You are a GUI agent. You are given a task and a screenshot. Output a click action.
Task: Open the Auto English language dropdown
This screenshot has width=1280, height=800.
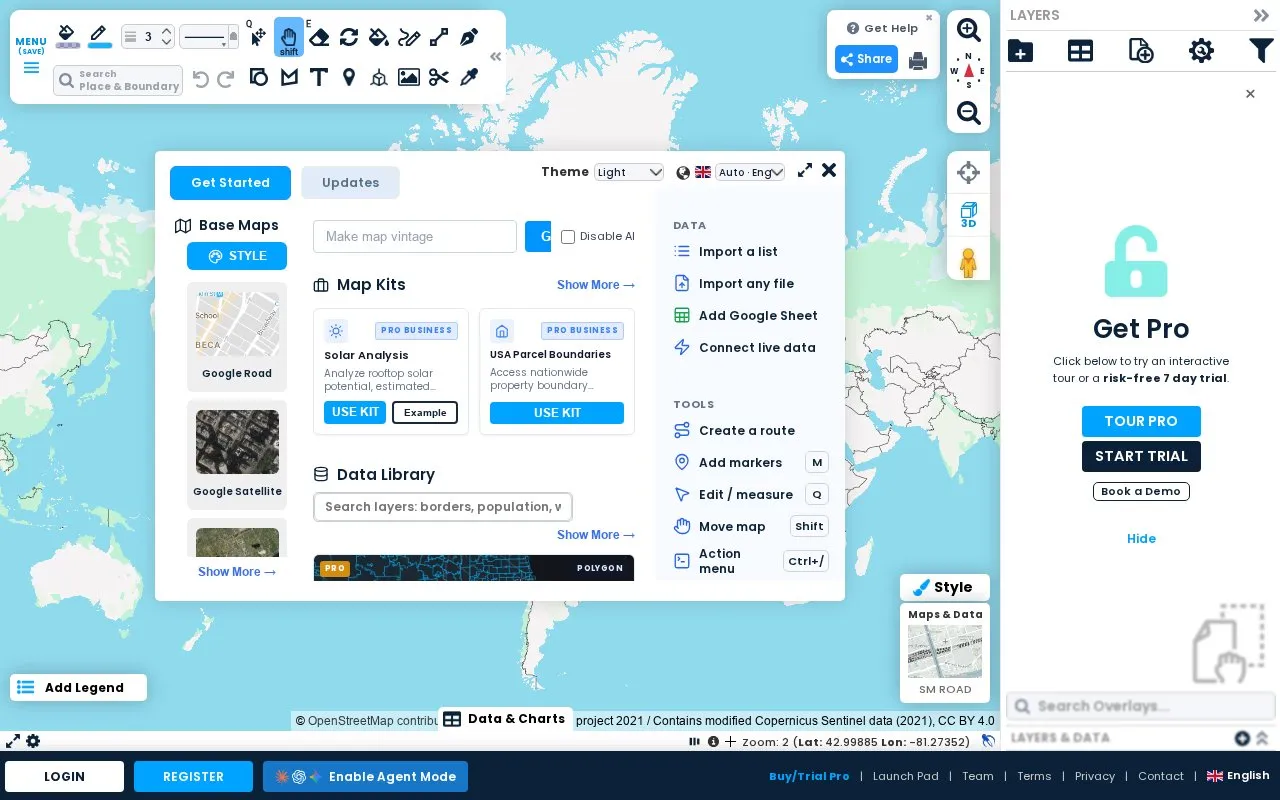coord(750,172)
